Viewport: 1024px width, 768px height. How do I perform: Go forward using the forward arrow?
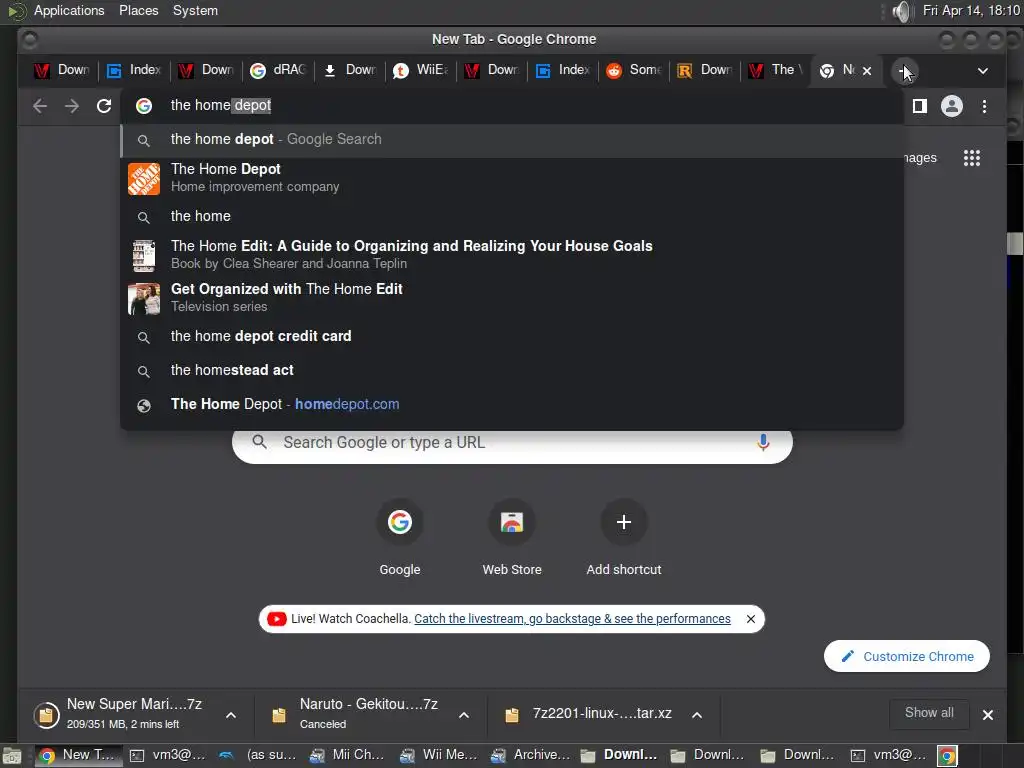[72, 106]
